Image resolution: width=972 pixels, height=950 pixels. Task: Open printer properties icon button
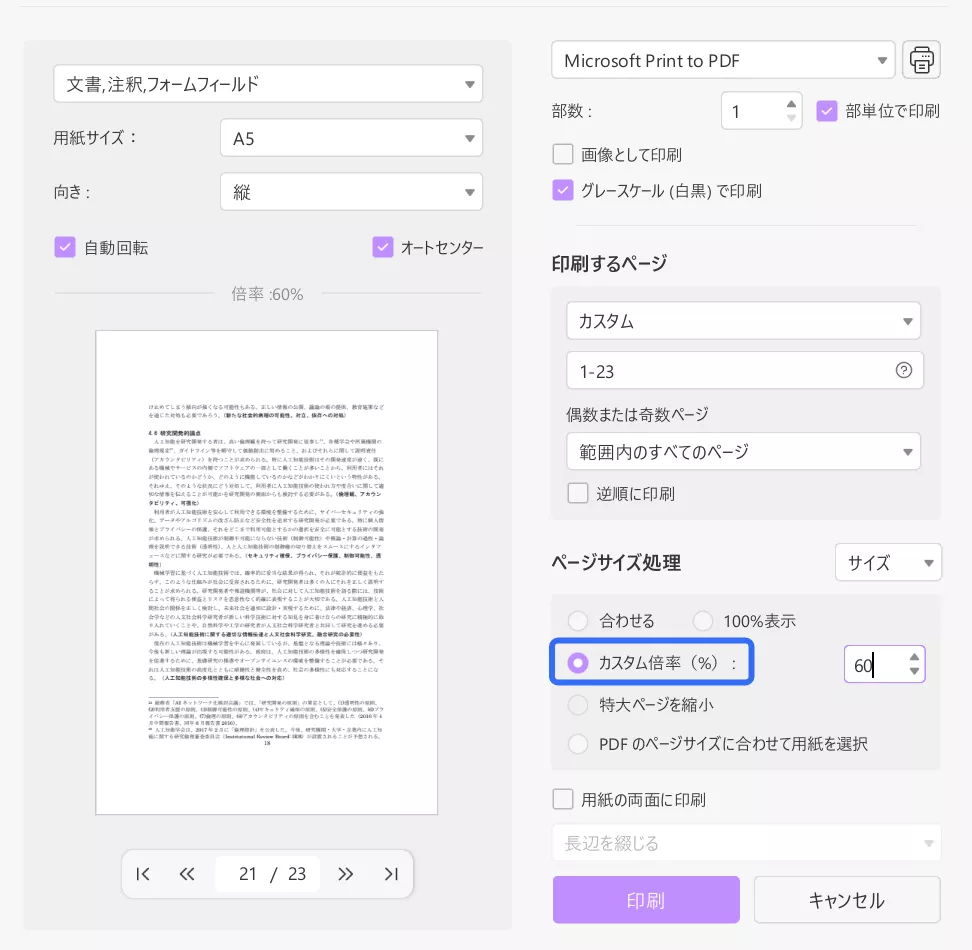click(x=921, y=60)
